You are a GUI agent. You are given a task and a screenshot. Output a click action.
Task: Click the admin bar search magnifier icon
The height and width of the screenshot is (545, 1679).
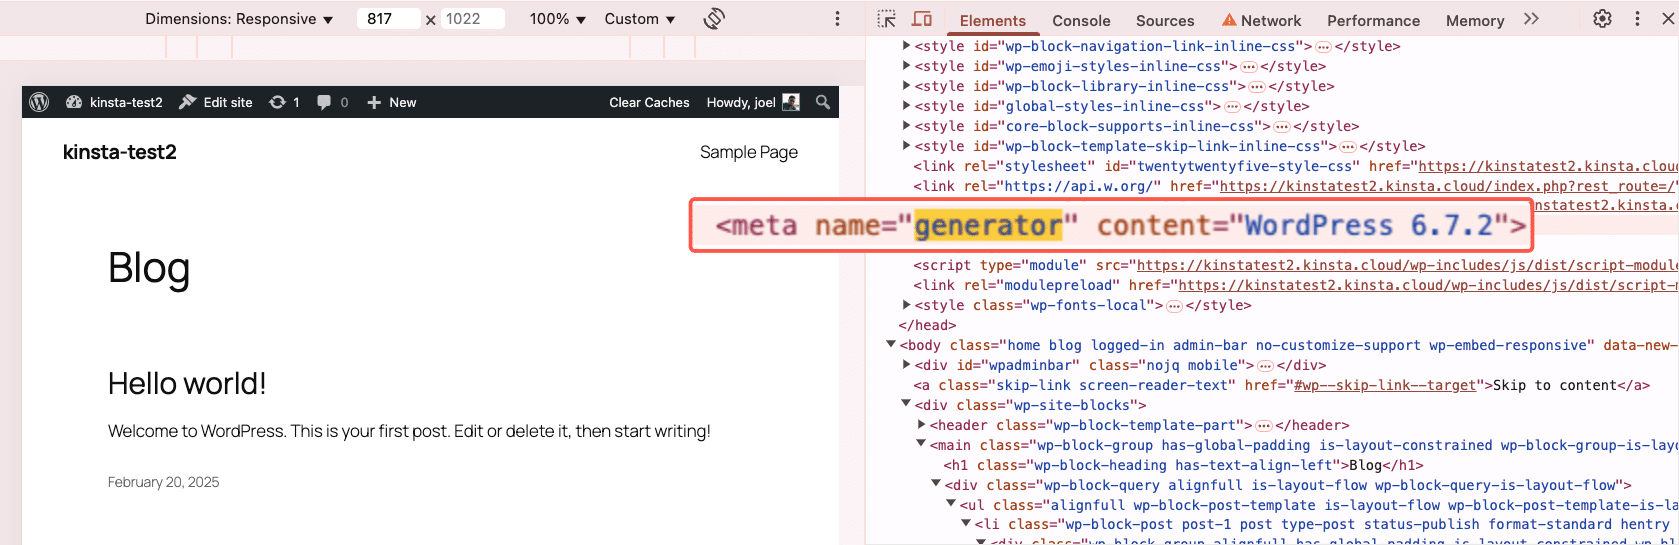click(823, 102)
